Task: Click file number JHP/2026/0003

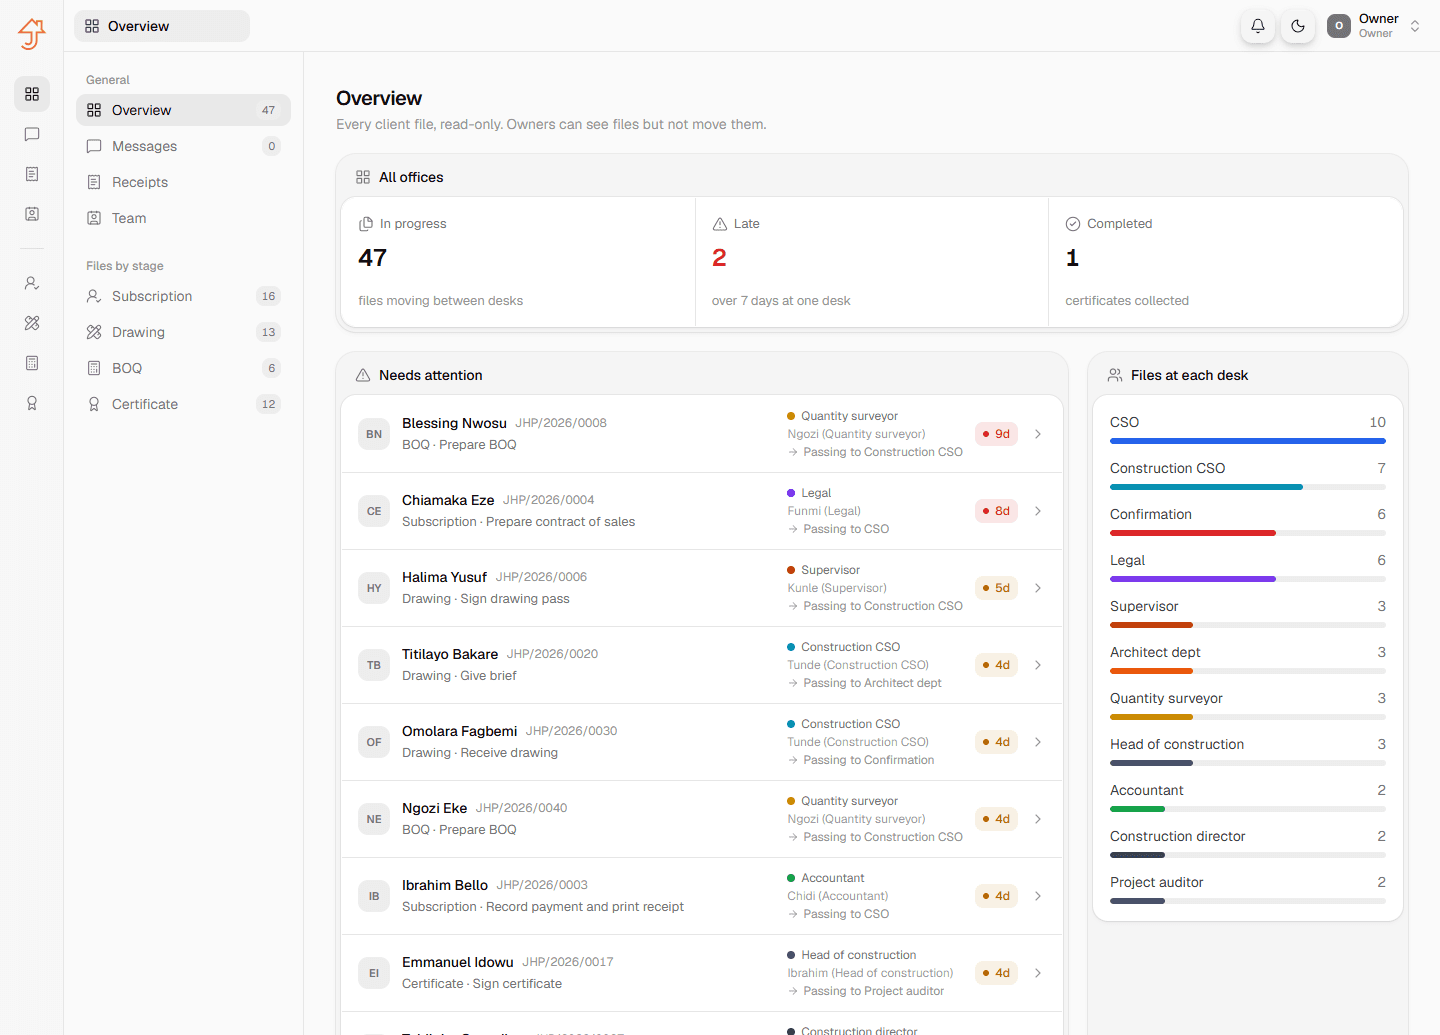Action: point(542,885)
